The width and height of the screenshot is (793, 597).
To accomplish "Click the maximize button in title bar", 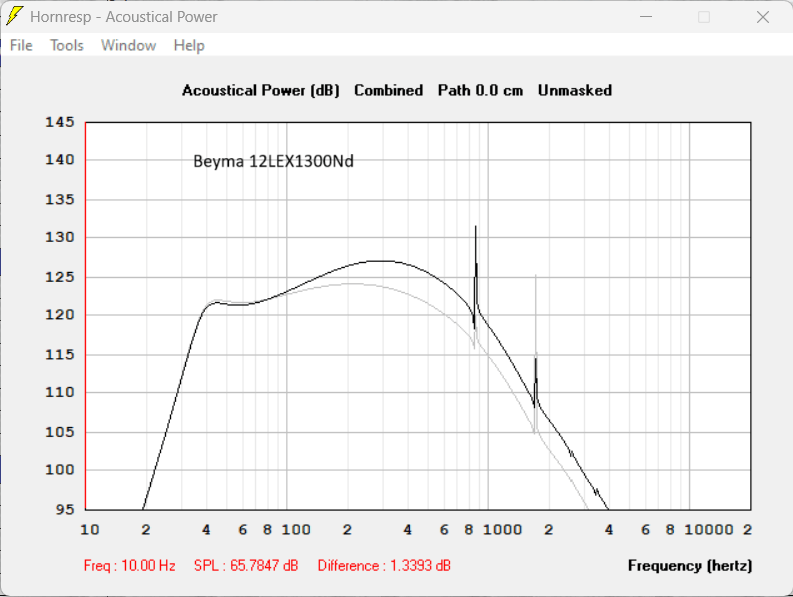I will click(704, 17).
